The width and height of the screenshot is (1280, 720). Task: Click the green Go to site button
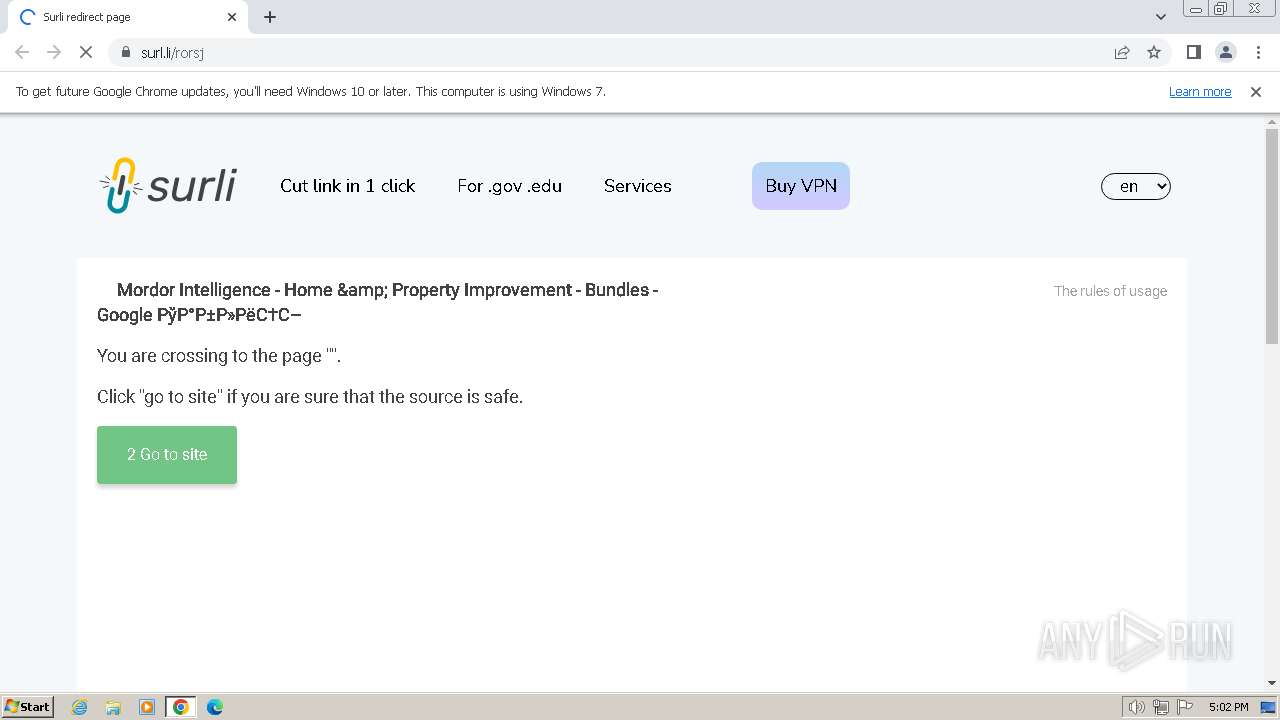[x=167, y=455]
